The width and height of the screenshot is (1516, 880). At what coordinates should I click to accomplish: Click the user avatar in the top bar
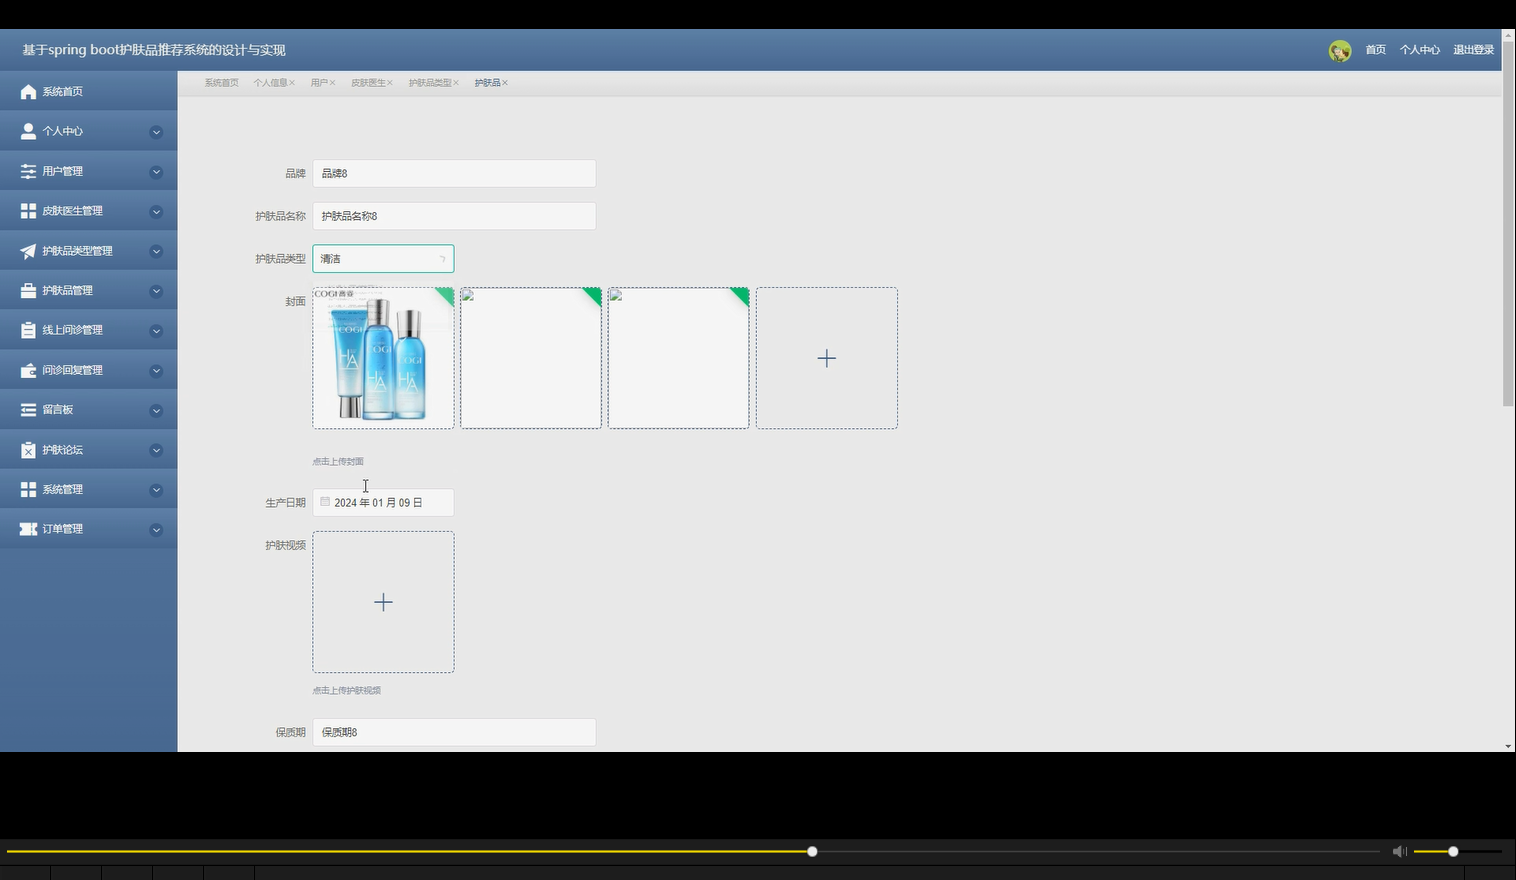pos(1339,49)
